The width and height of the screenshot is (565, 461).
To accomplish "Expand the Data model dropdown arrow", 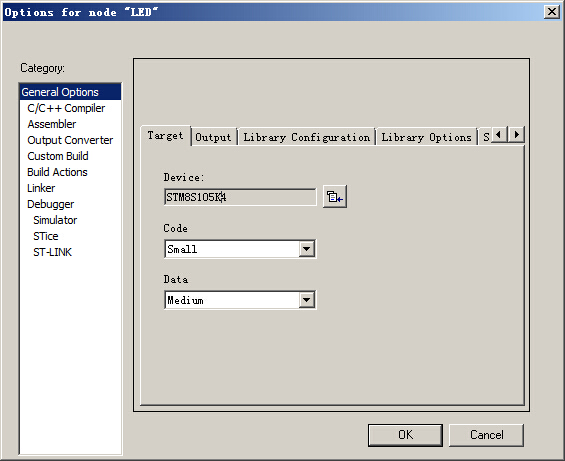I will tap(307, 300).
